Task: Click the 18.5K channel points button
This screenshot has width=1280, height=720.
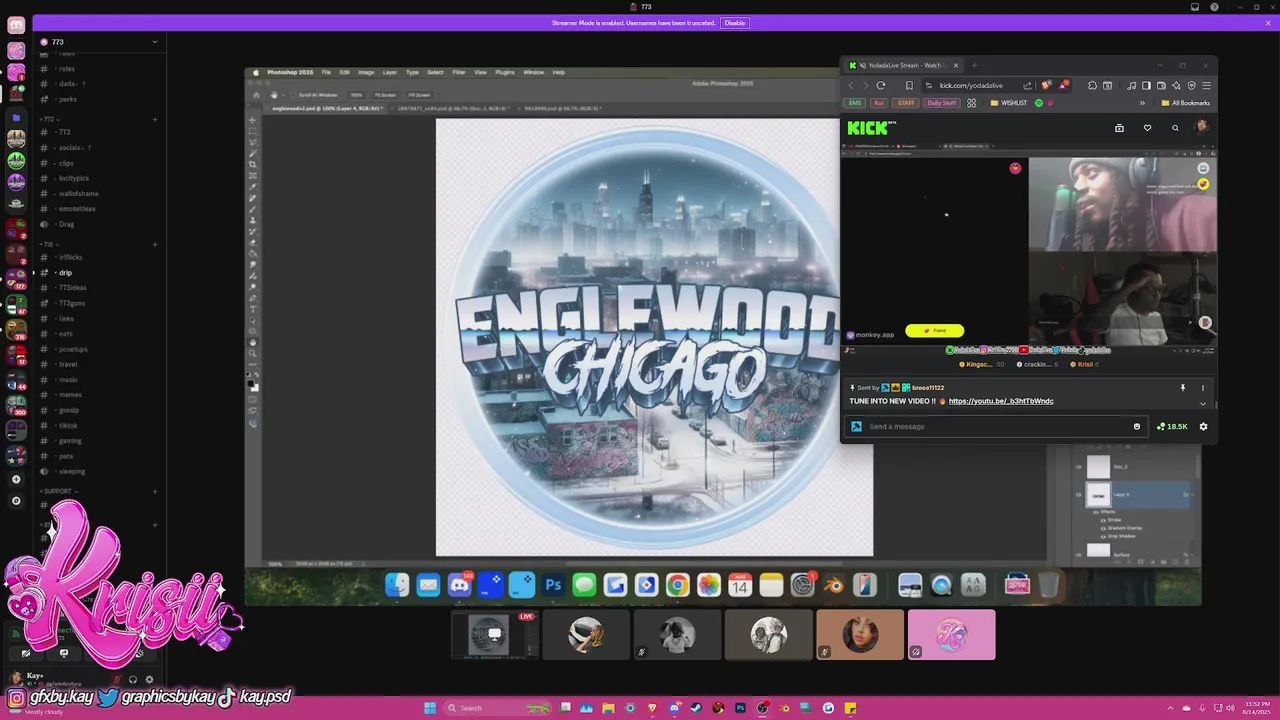Action: click(1172, 426)
